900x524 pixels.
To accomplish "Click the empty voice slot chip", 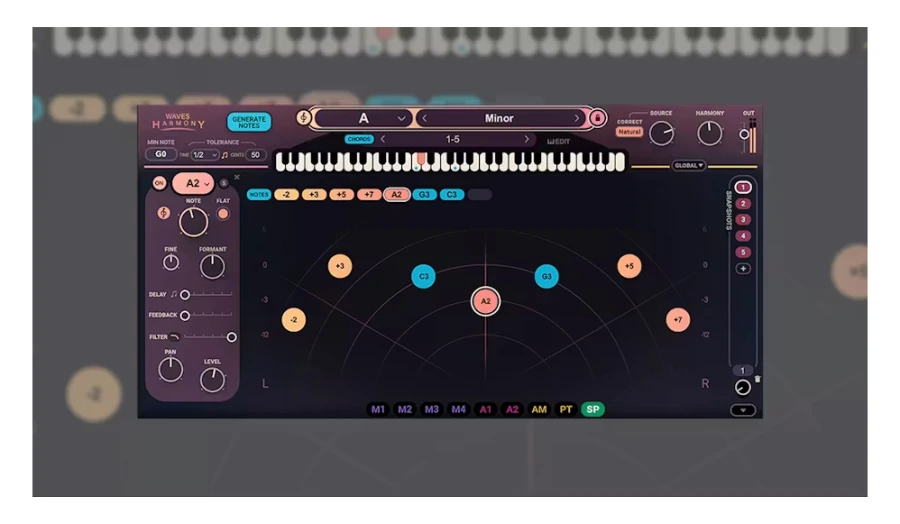I will click(x=479, y=195).
